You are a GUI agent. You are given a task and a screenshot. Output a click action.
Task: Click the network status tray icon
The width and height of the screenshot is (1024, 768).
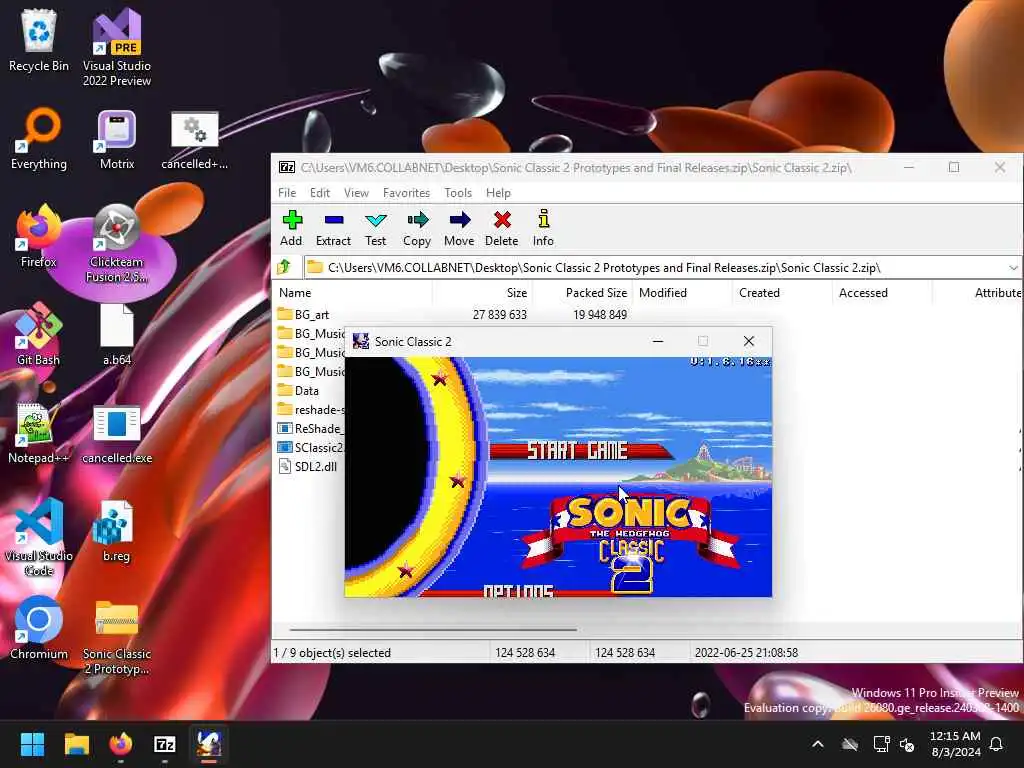click(x=882, y=744)
